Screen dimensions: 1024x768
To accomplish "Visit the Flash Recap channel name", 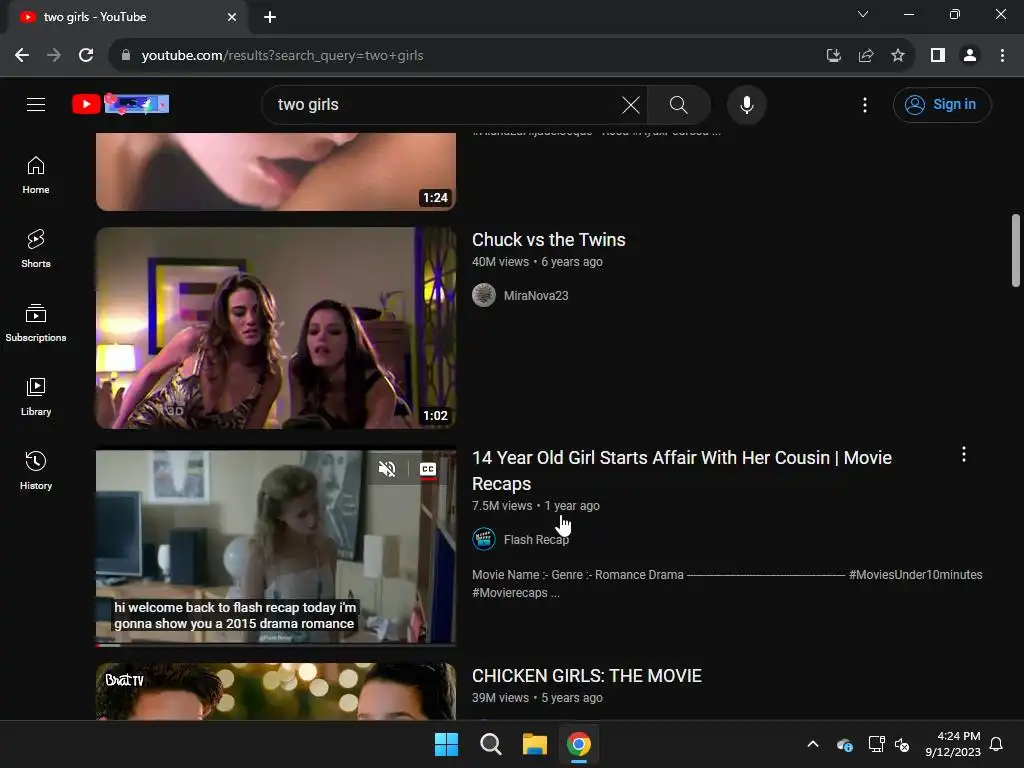I will pos(536,539).
